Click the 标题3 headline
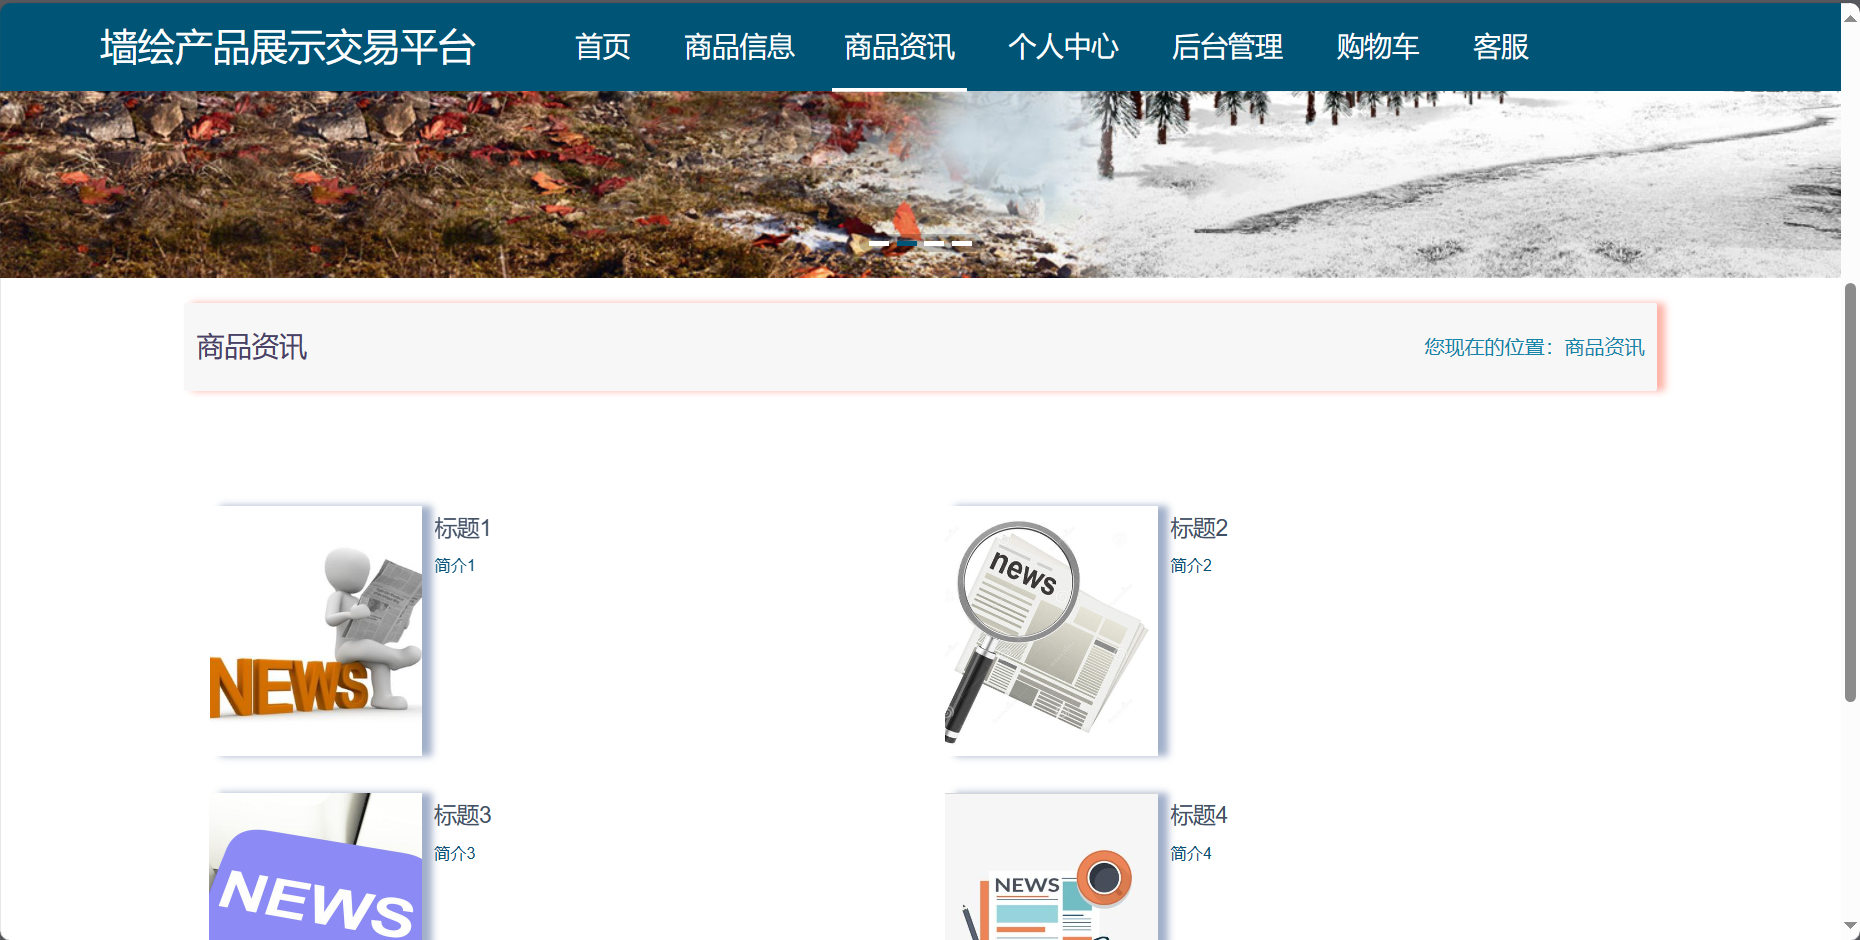This screenshot has height=940, width=1860. (x=462, y=815)
